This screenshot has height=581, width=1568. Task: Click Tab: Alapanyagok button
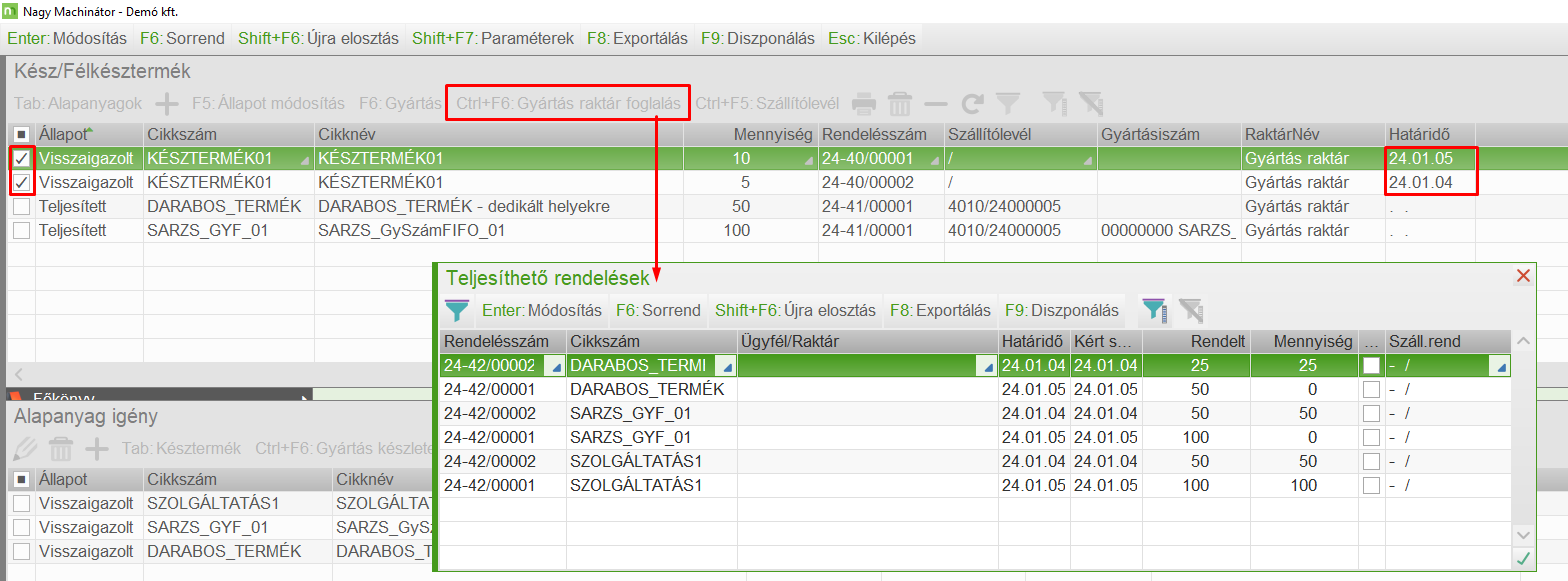pos(78,103)
